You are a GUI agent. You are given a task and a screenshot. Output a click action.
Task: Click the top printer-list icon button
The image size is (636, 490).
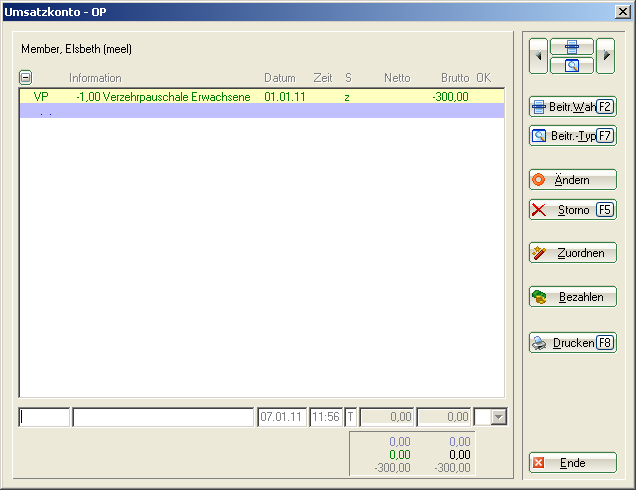[x=572, y=47]
